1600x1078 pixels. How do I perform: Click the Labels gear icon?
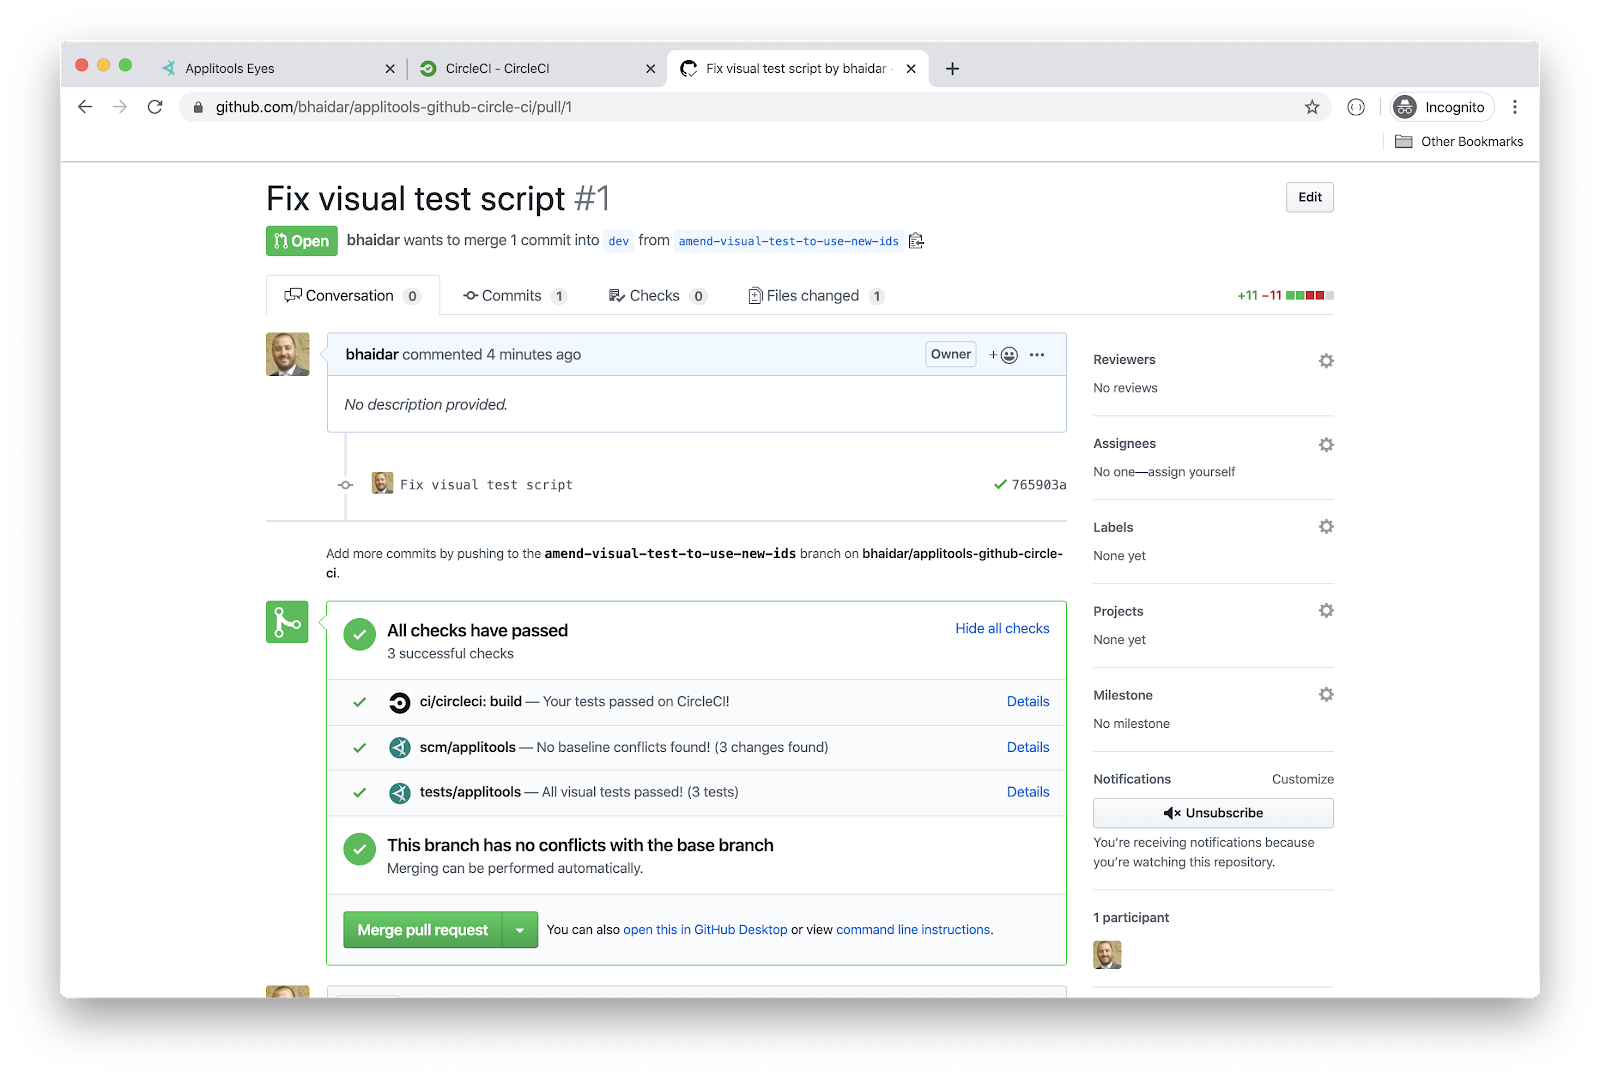[1326, 527]
